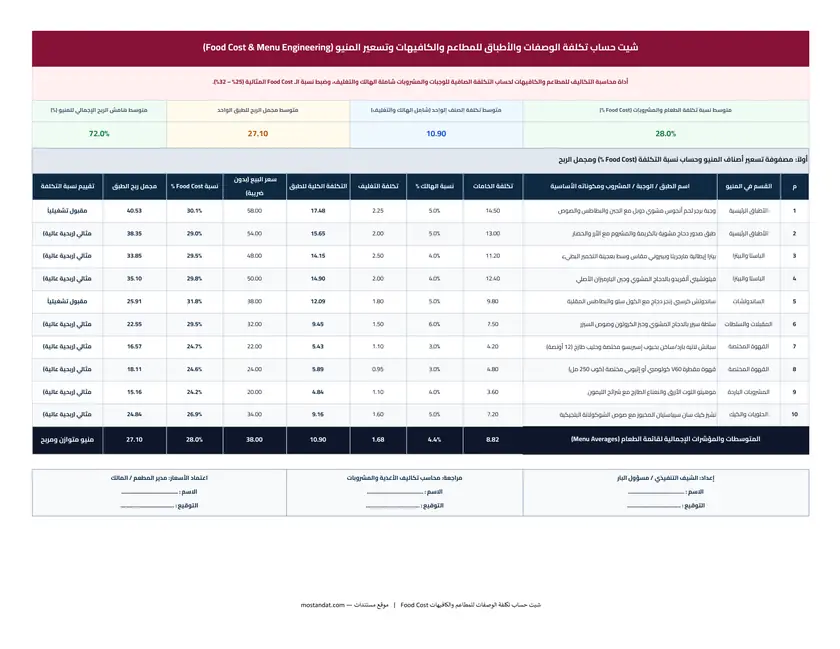Click the 'مجمل ربح الطبق' column header

[134, 187]
